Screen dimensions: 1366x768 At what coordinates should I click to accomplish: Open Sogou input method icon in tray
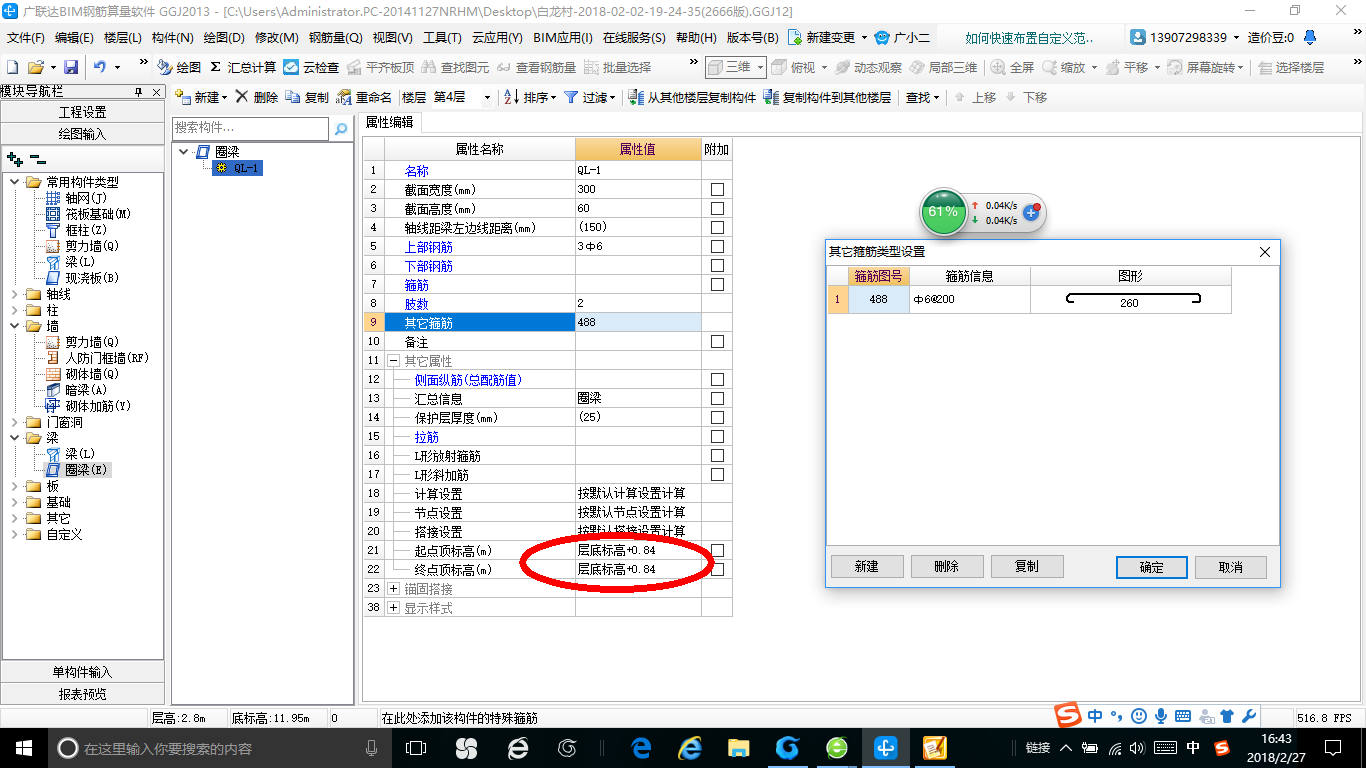1221,748
